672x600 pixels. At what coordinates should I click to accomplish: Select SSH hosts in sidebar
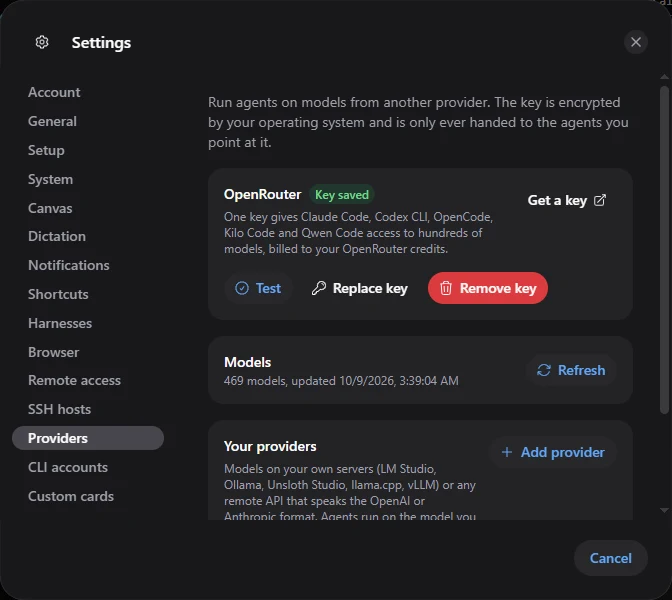click(x=60, y=409)
